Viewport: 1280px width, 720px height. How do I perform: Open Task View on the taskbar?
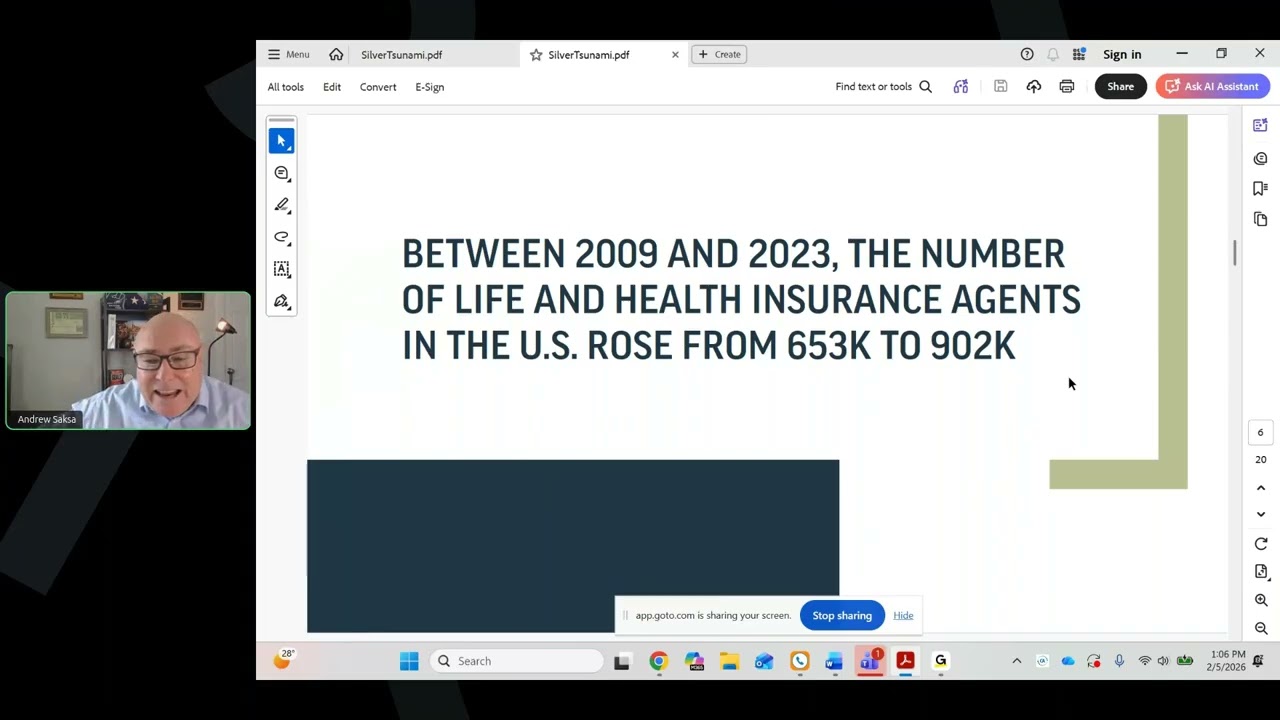tap(622, 661)
